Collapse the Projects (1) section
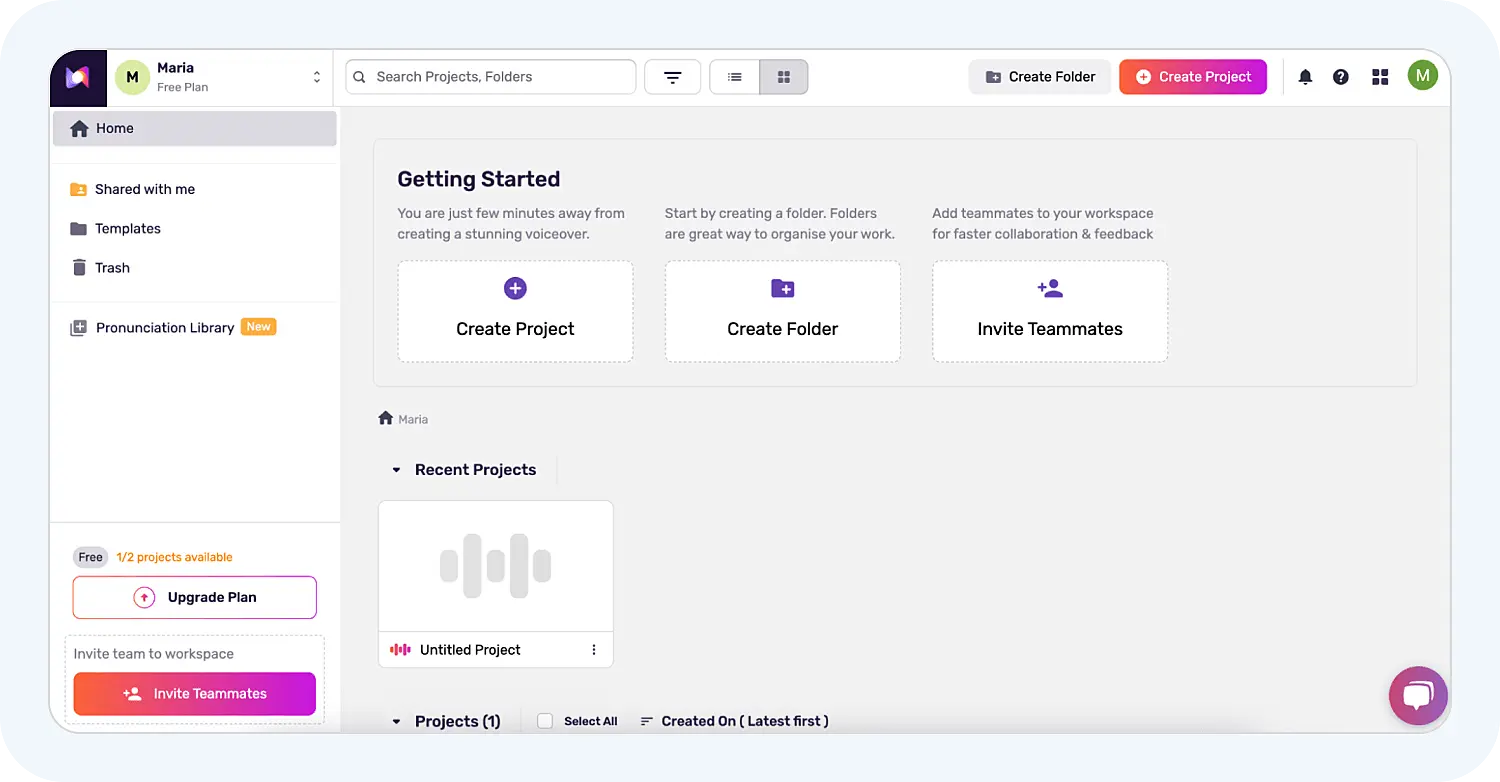The height and width of the screenshot is (782, 1500). pos(396,721)
